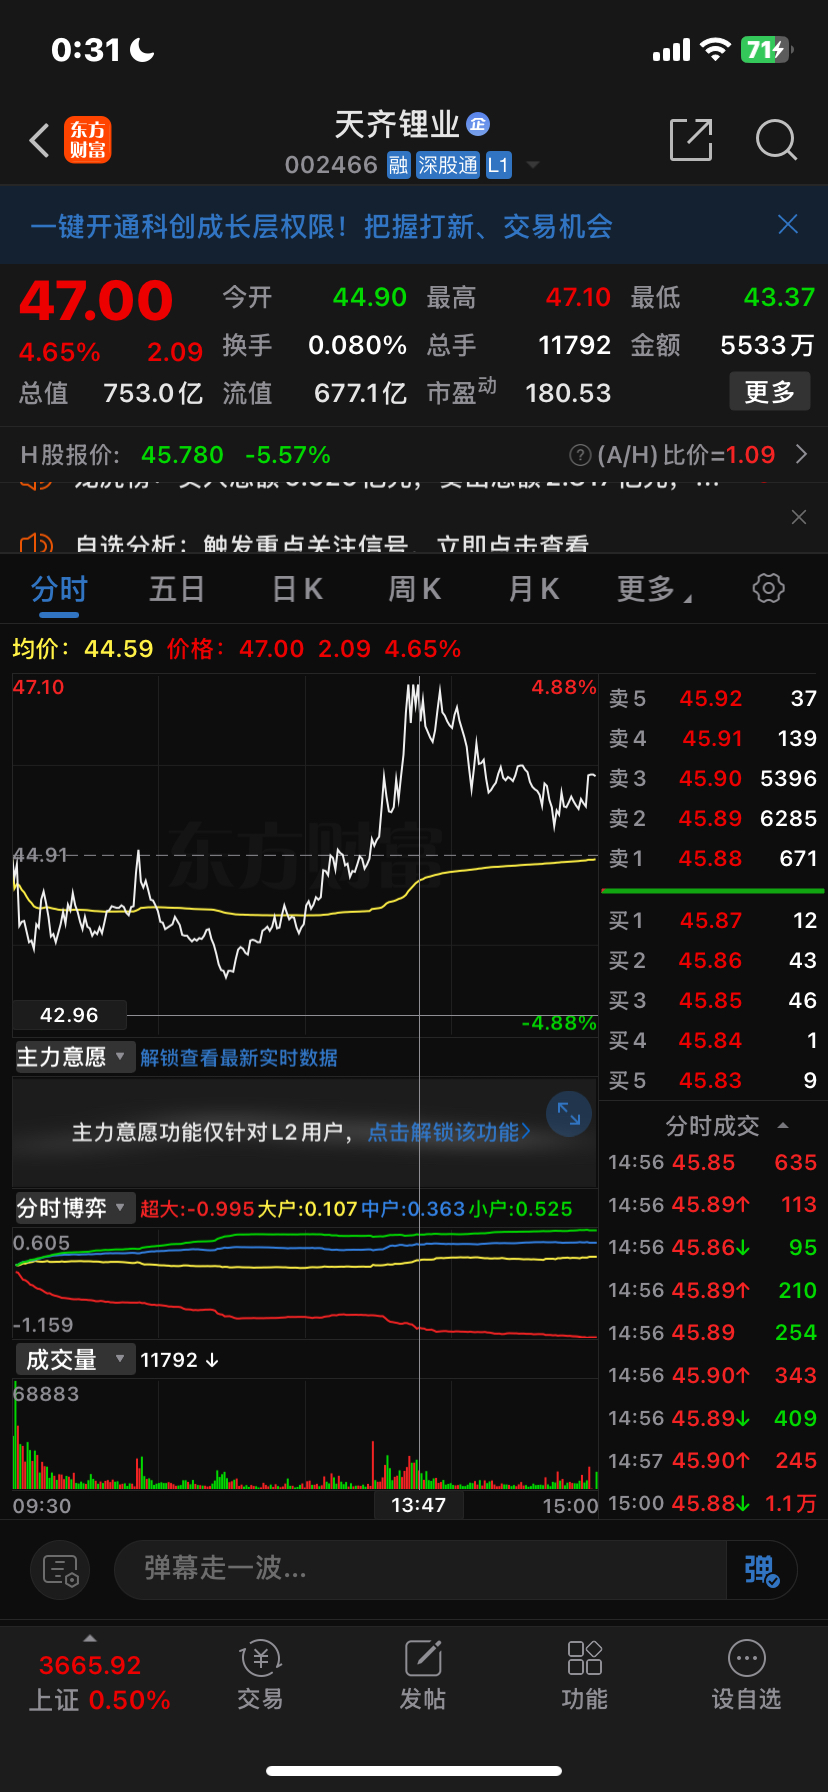
Task: Tap the 均价: 44.59 average price label
Action: coord(83,649)
